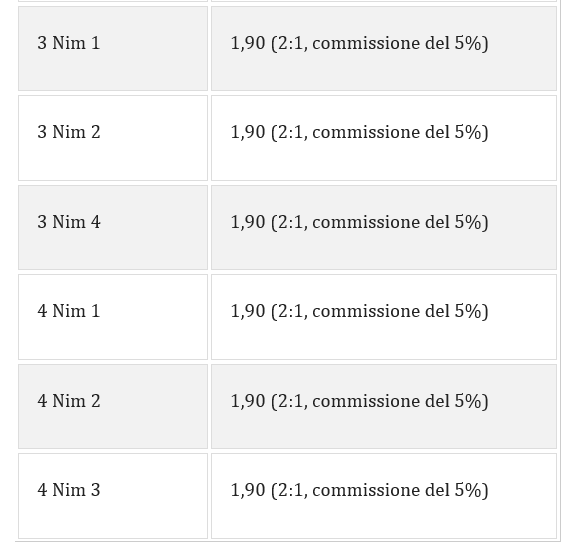Screen dimensions: 585x547
Task: Click the '5%)' text in 4 Nim 1 row
Action: click(471, 311)
